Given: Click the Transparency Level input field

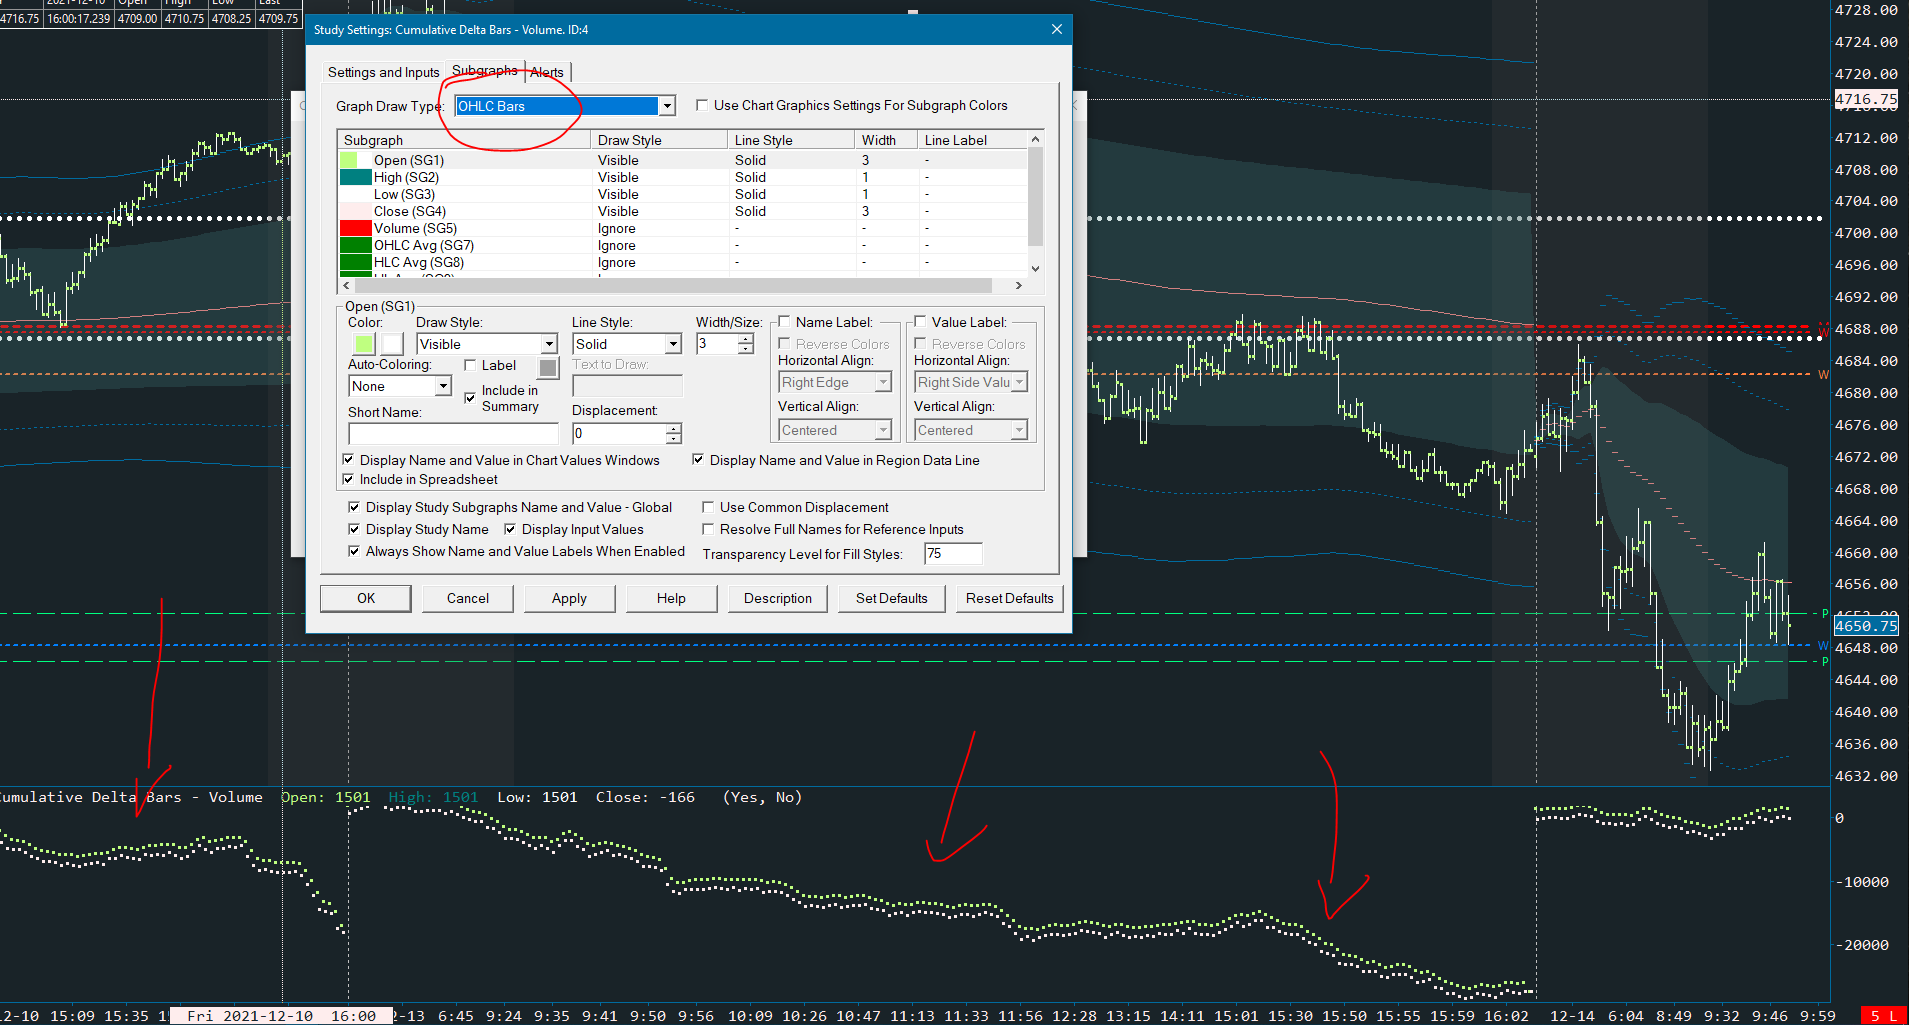Looking at the screenshot, I should pos(953,554).
